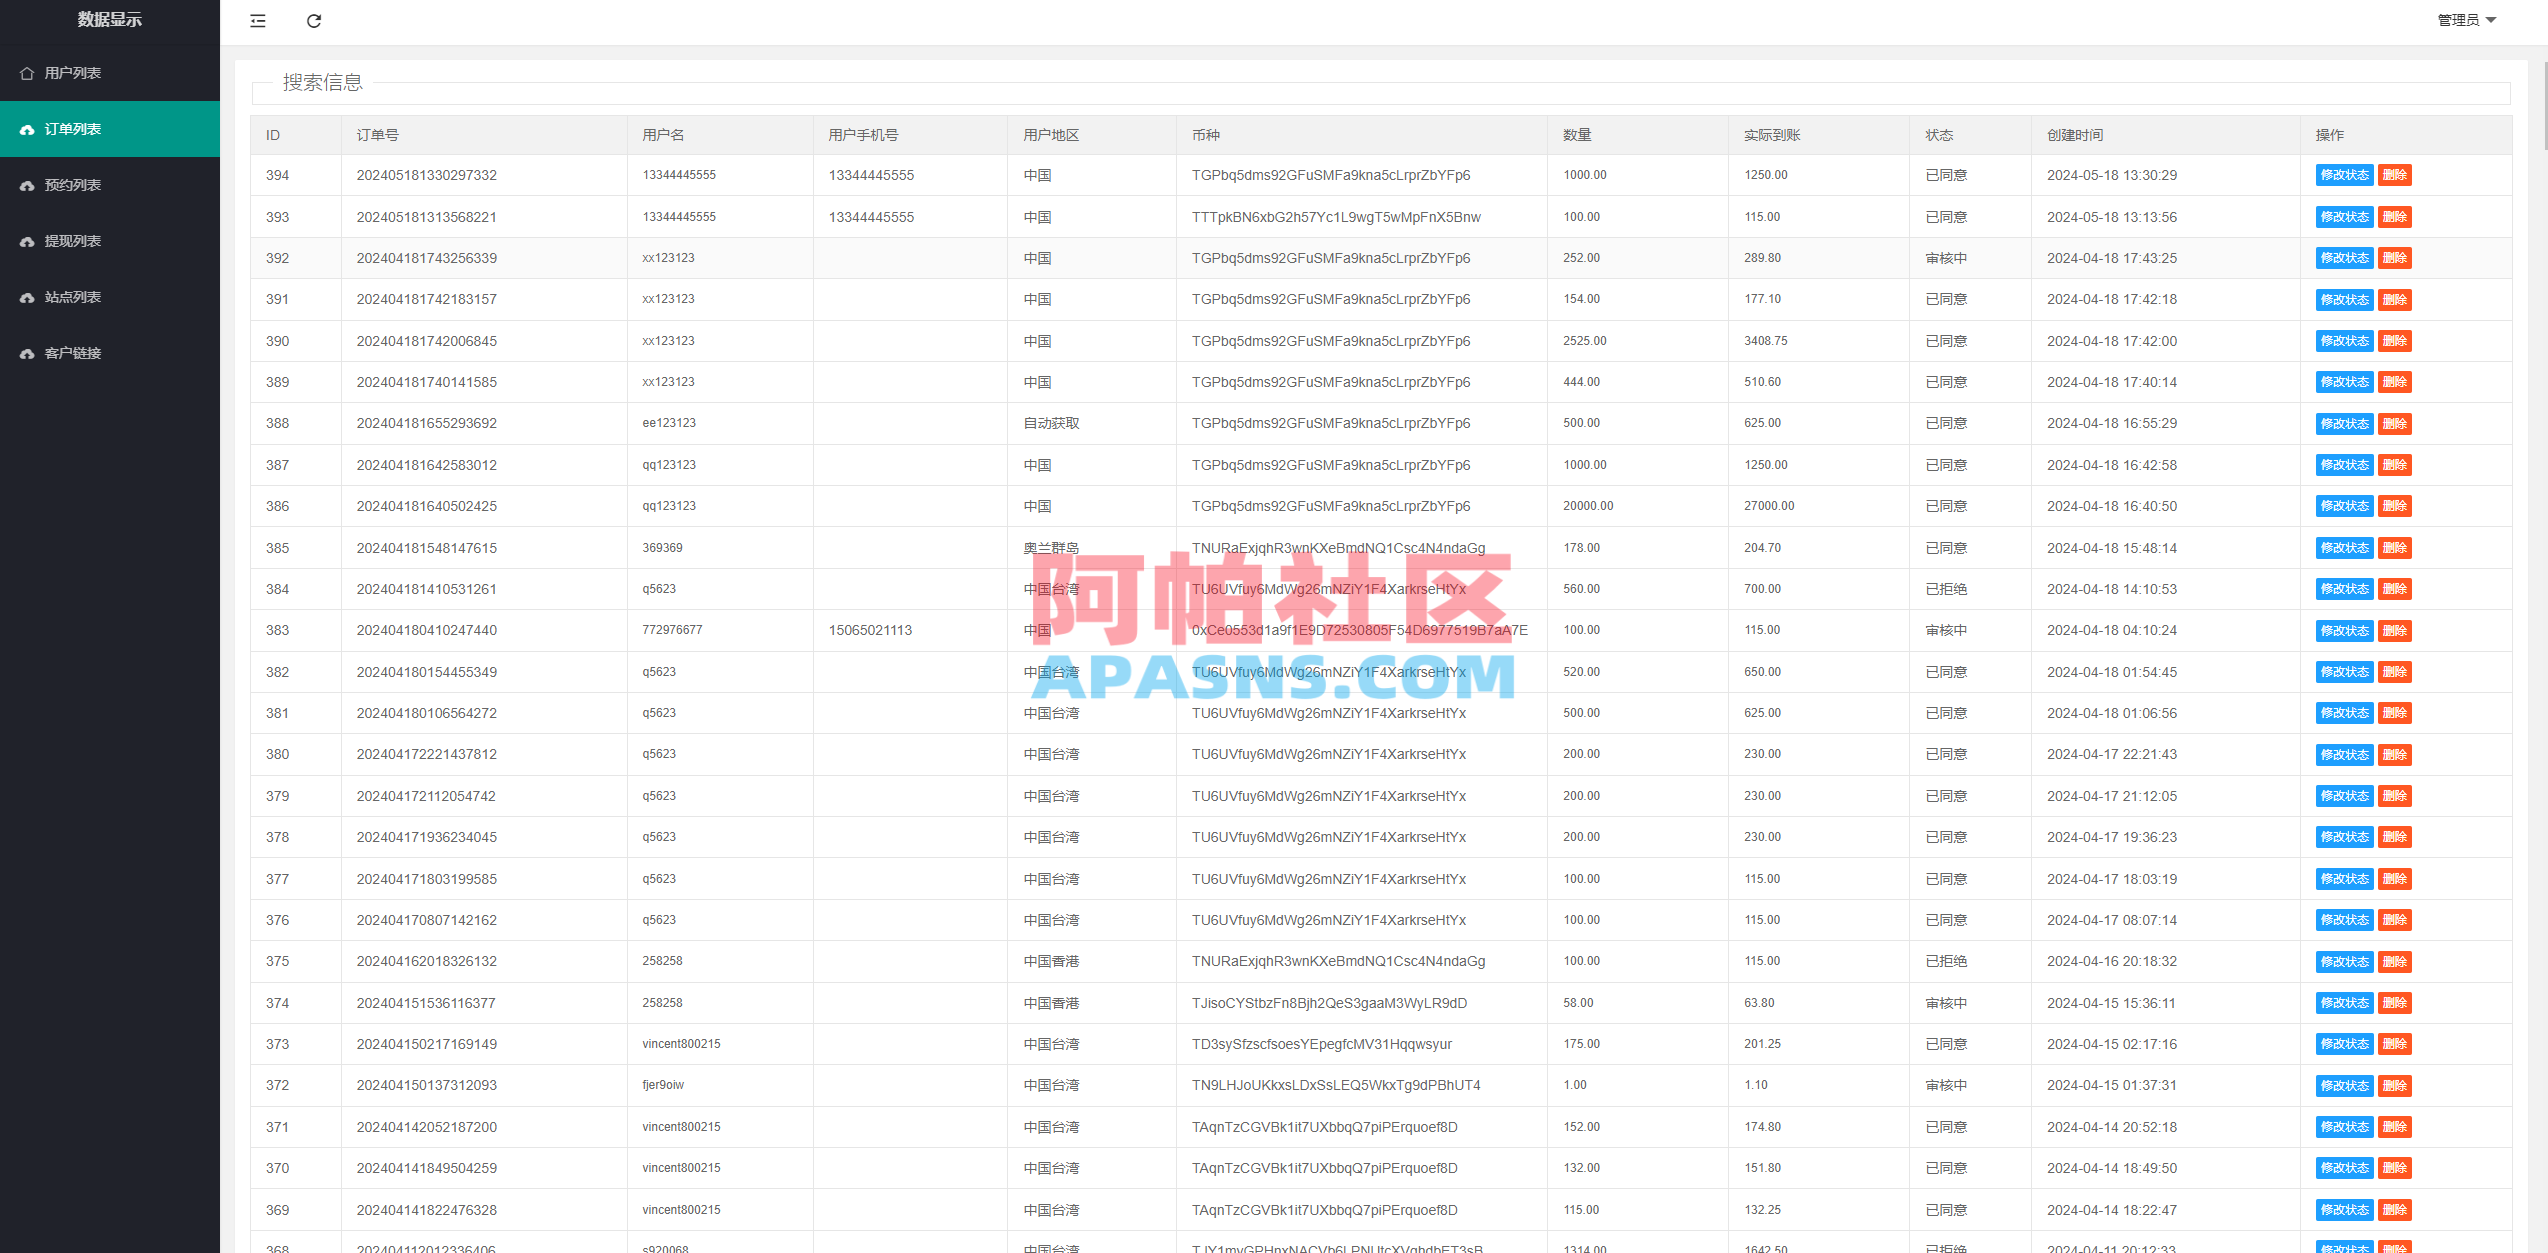The image size is (2548, 1253).
Task: Click 删除 for order ID 385
Action: click(2394, 547)
